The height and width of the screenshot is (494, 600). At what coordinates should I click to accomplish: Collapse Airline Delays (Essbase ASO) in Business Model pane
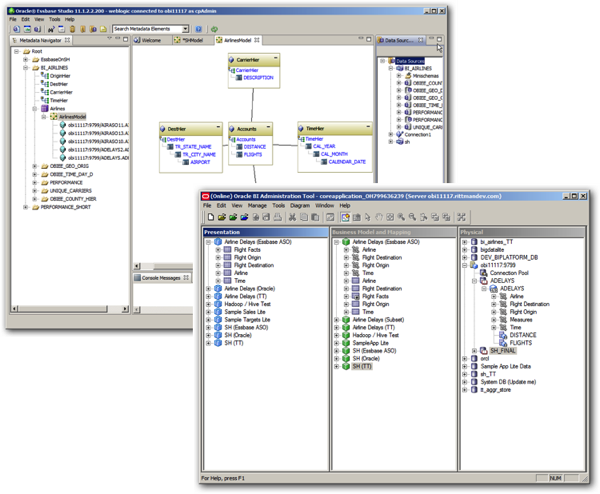[336, 242]
